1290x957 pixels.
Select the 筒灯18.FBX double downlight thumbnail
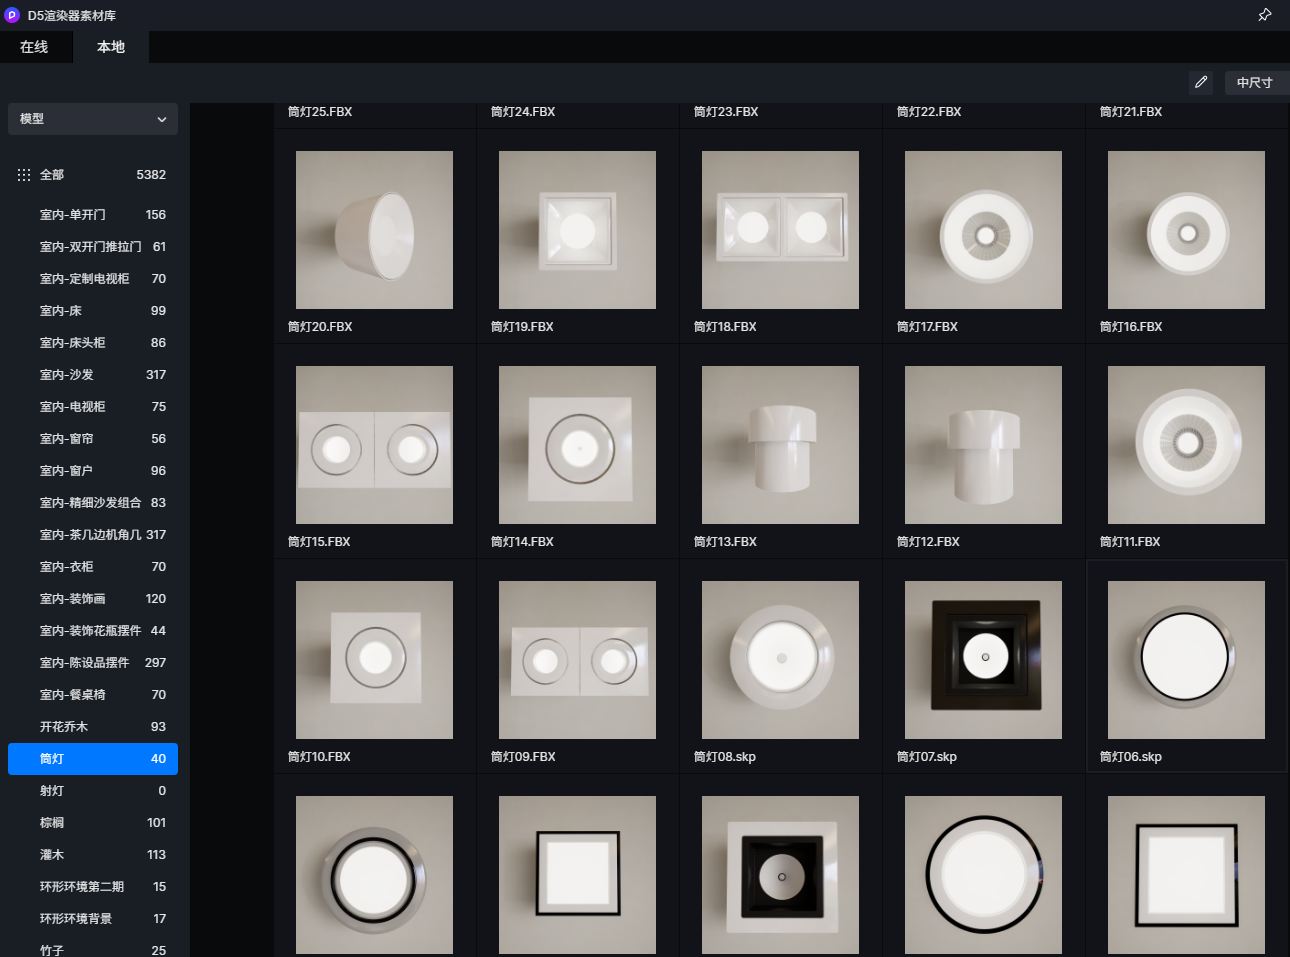coord(780,230)
